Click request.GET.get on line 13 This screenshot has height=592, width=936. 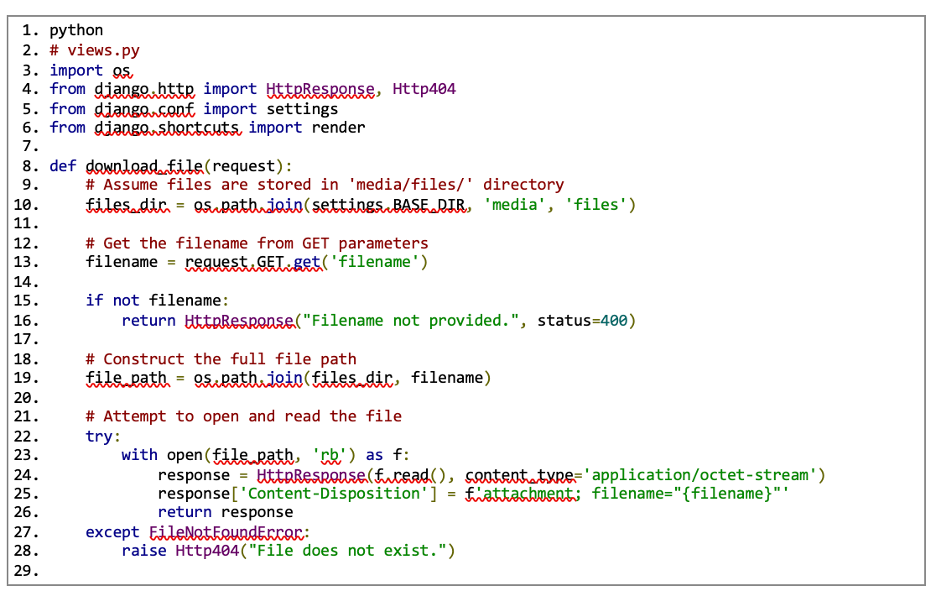point(253,262)
